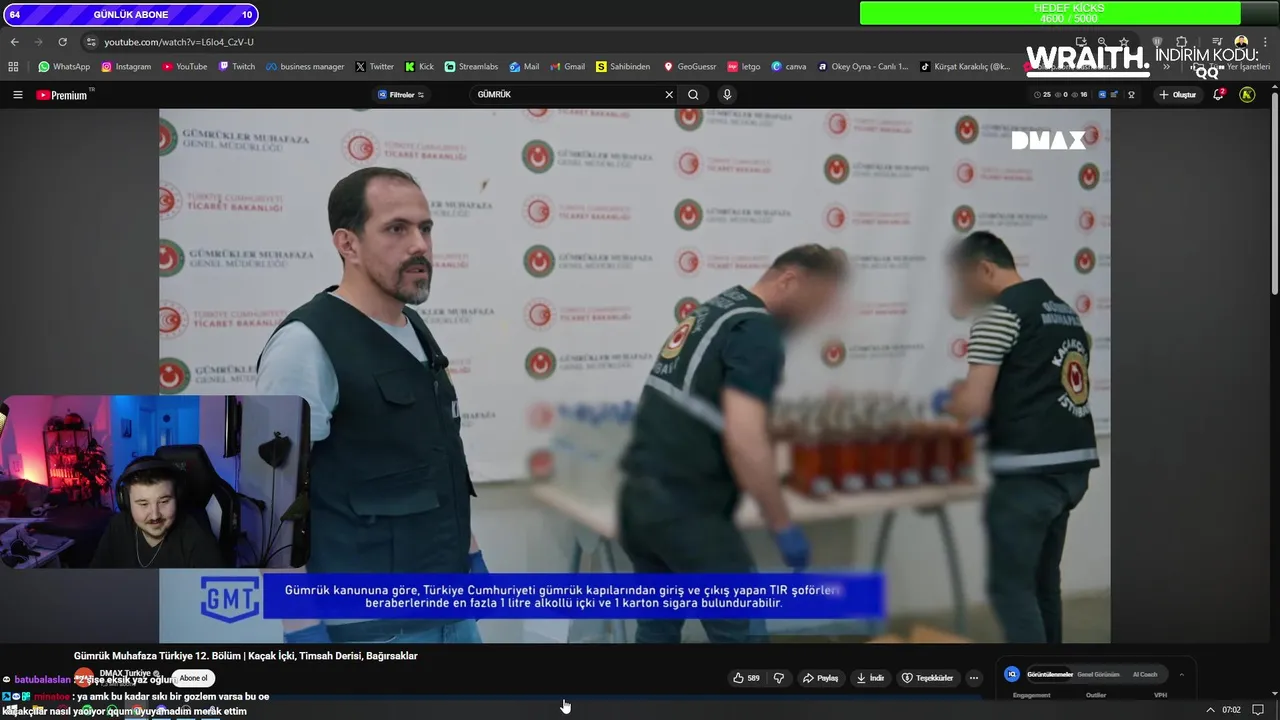Viewport: 1280px width, 720px height.
Task: Open letgo bookmark
Action: click(x=744, y=67)
